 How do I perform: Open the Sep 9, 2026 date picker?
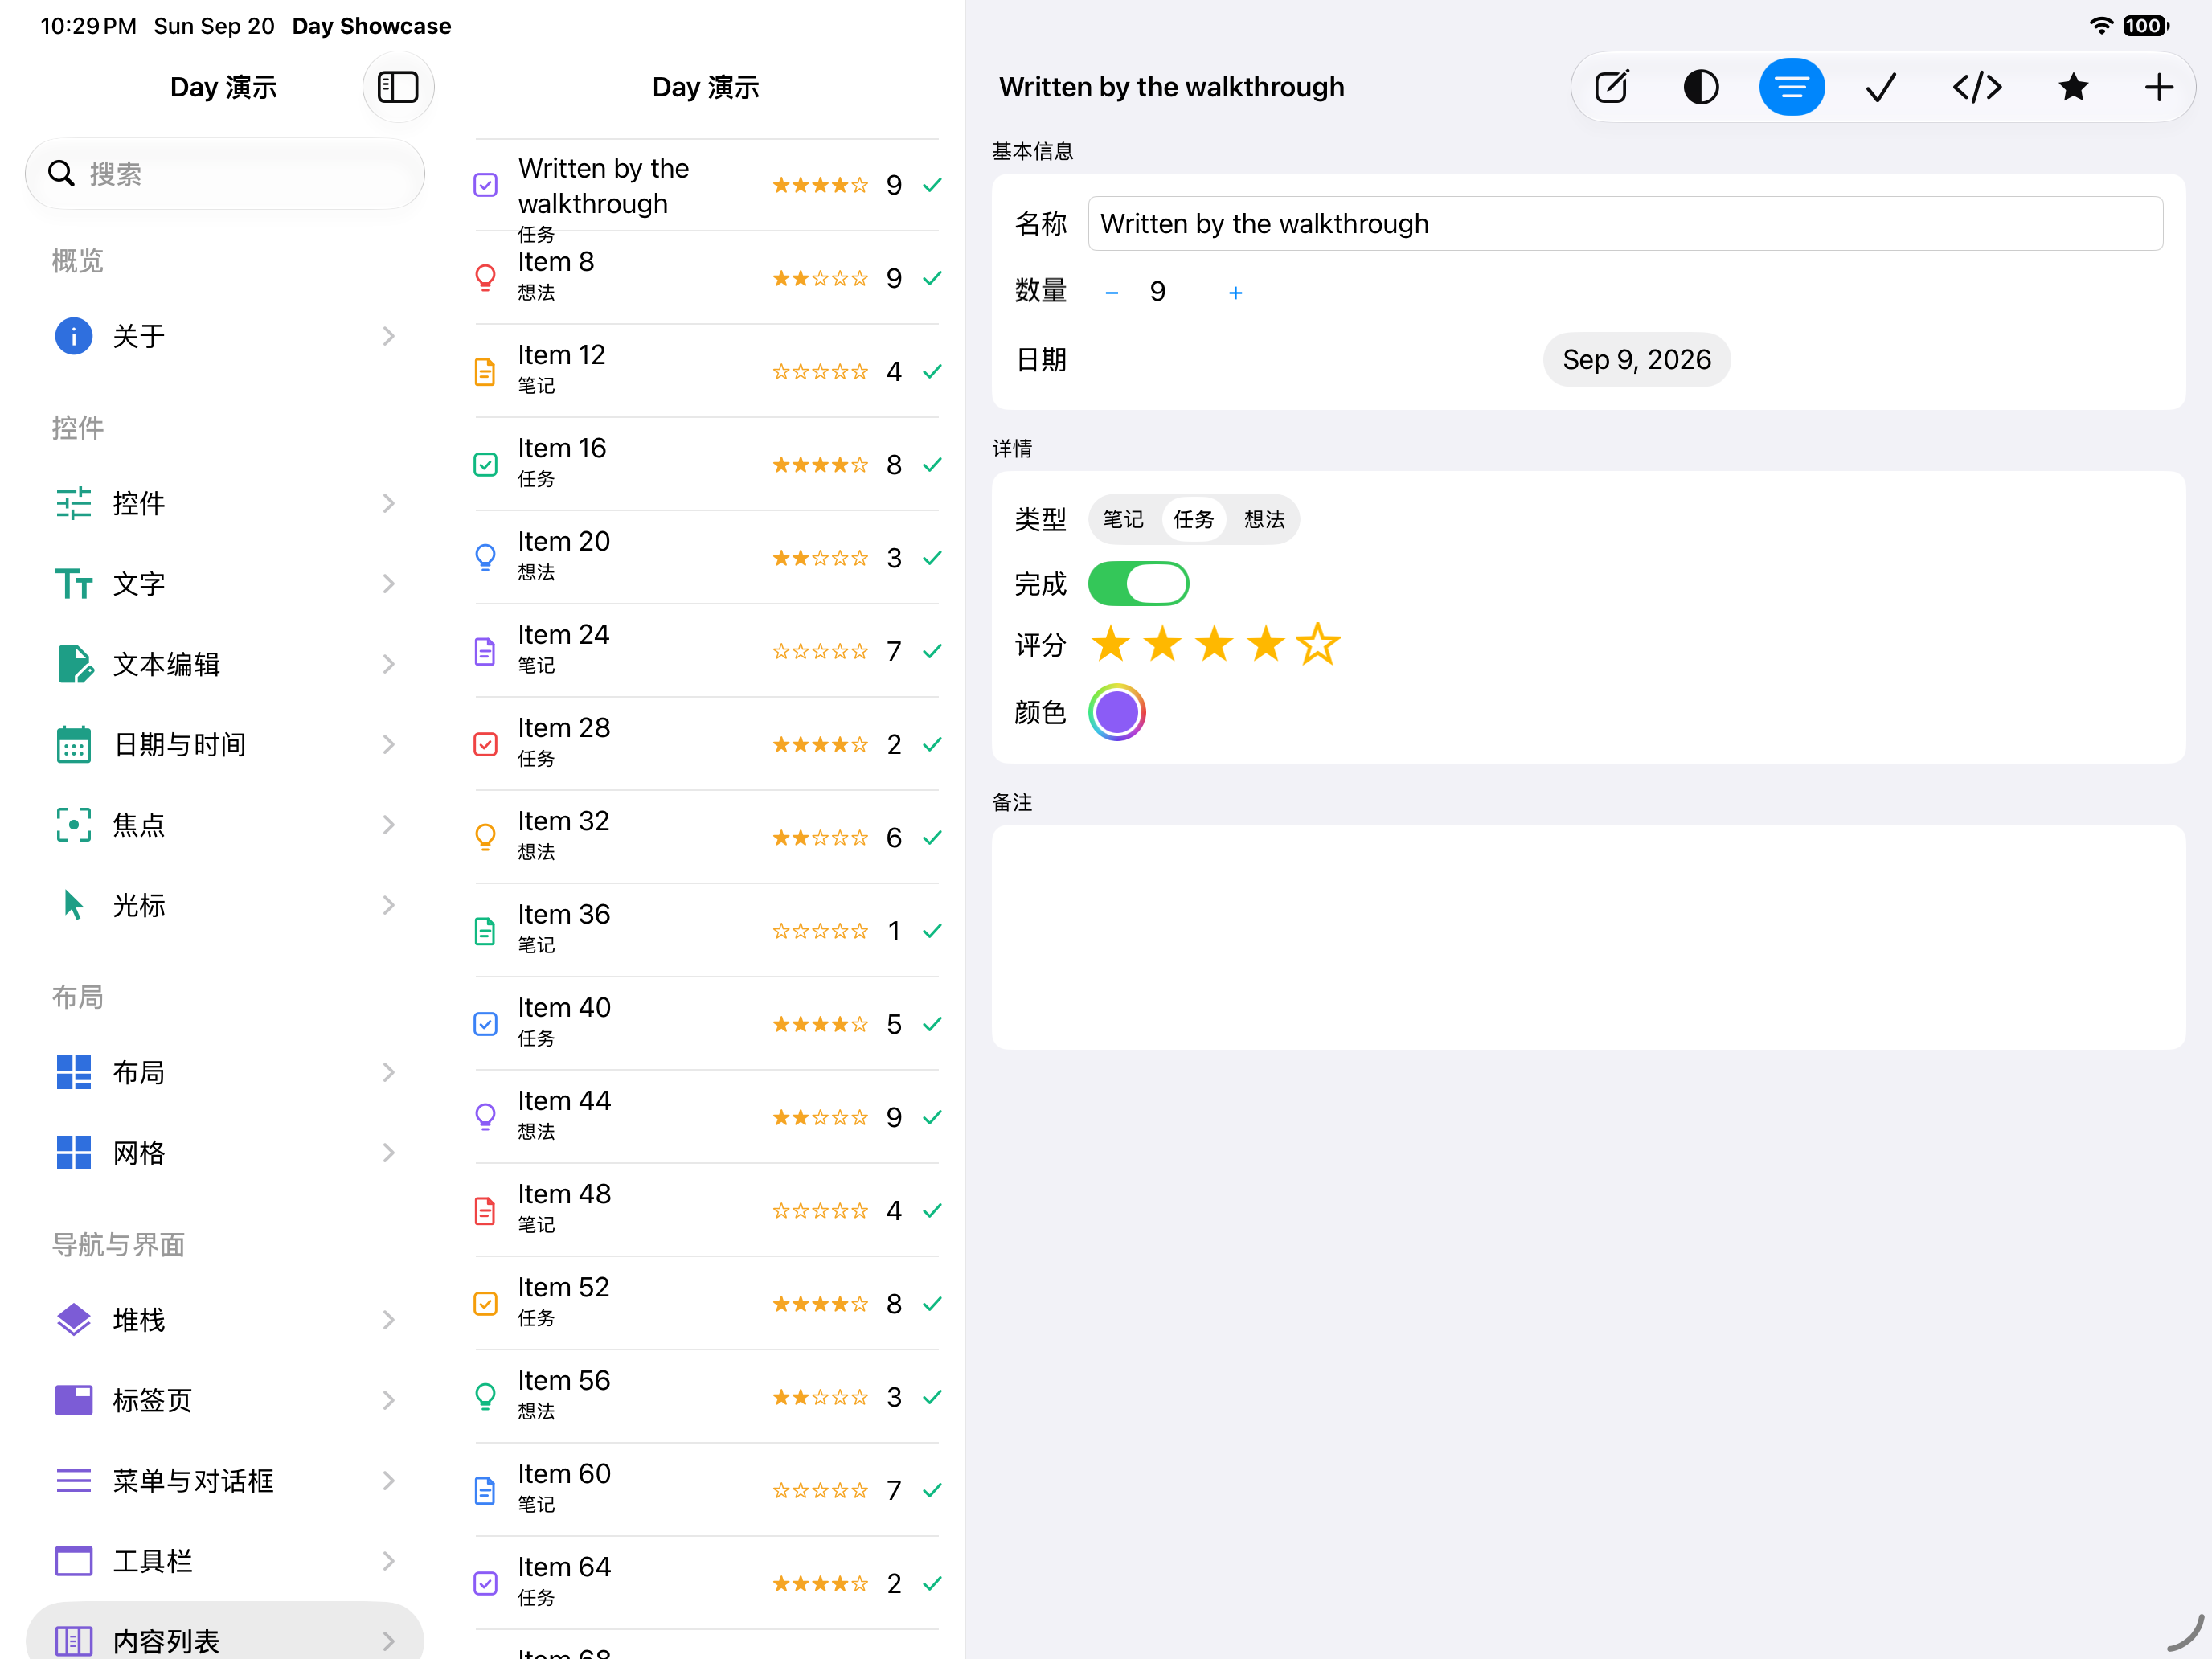pyautogui.click(x=1636, y=359)
